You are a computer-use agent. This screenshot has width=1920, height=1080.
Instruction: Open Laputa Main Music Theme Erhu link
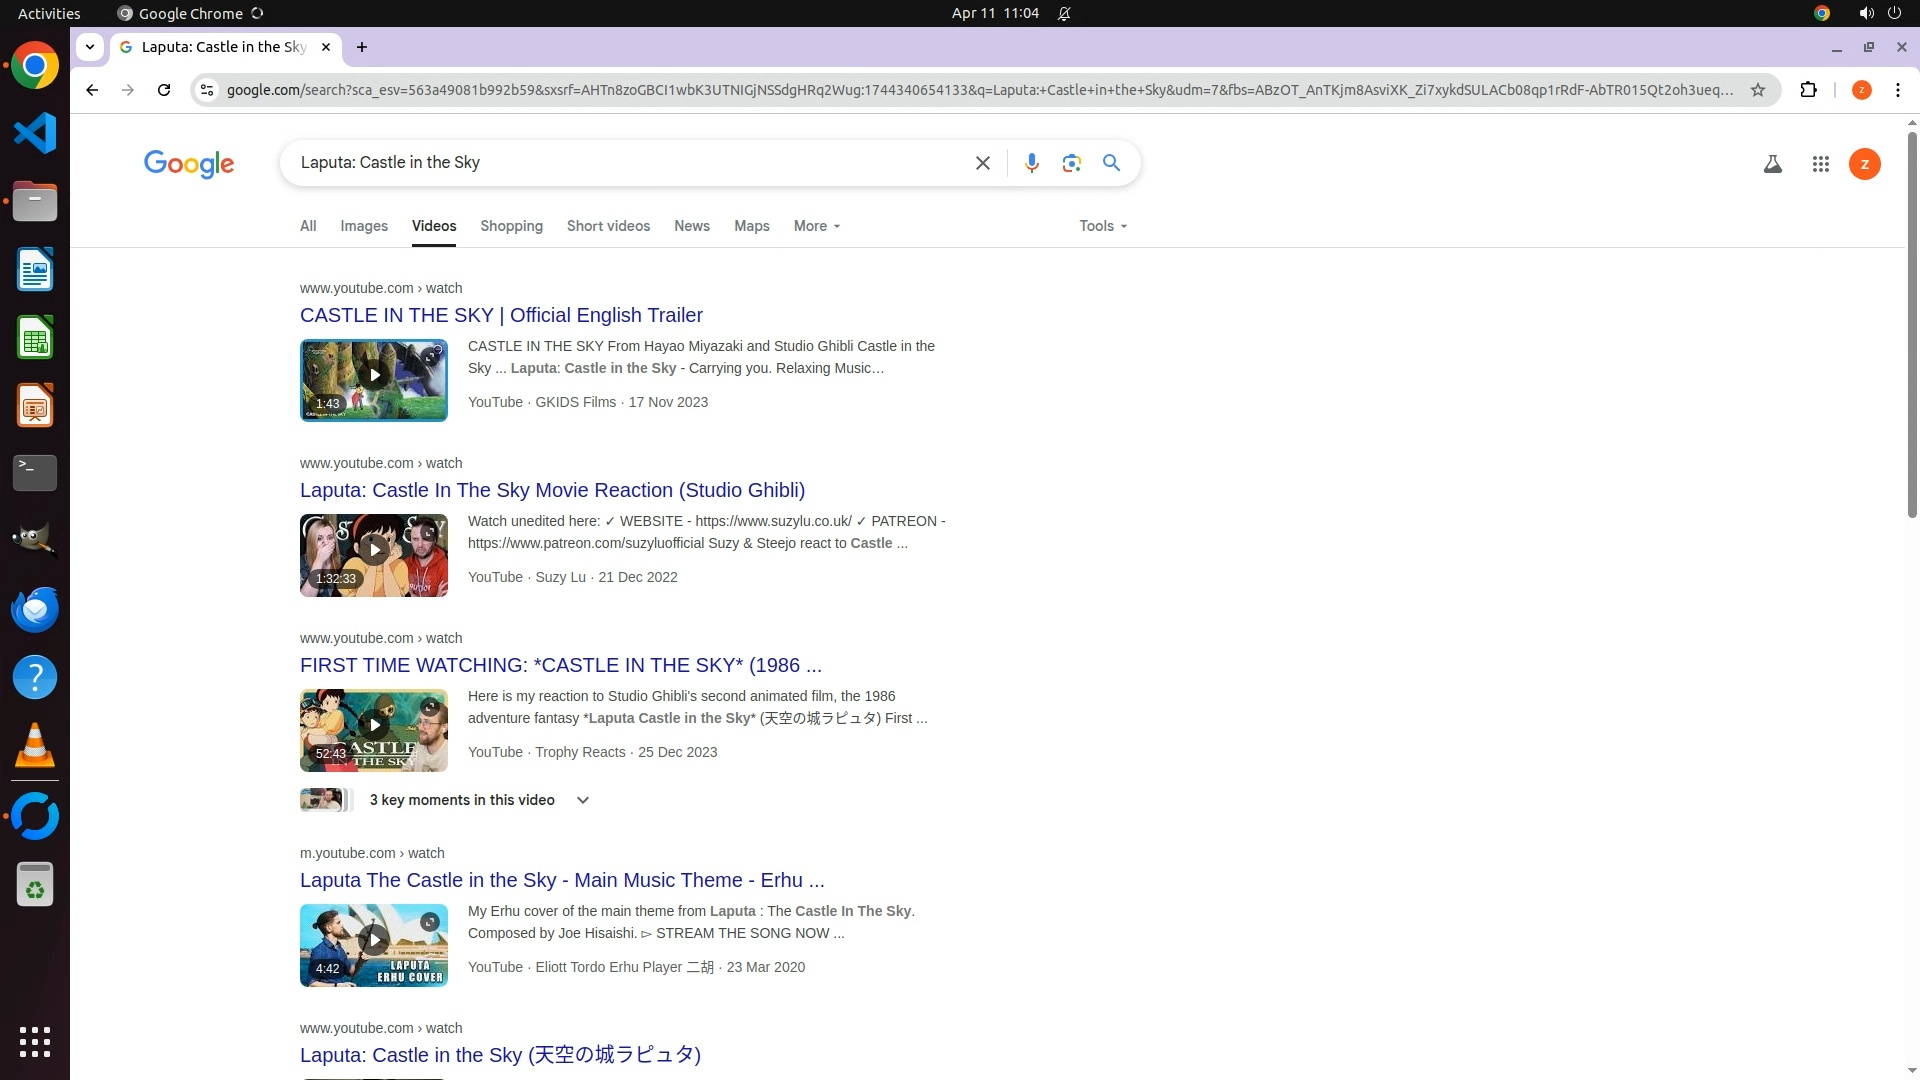point(562,880)
